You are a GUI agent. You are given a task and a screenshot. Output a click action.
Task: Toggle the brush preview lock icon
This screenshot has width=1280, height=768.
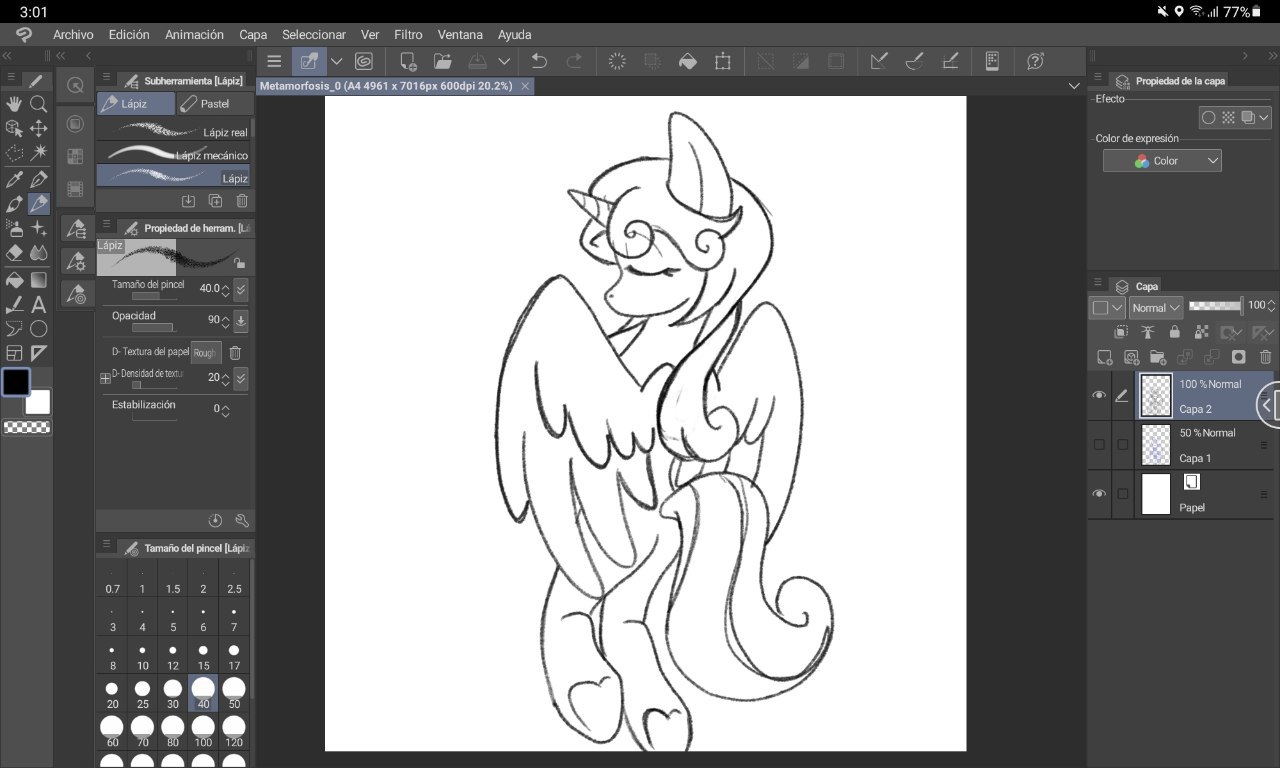tap(239, 263)
